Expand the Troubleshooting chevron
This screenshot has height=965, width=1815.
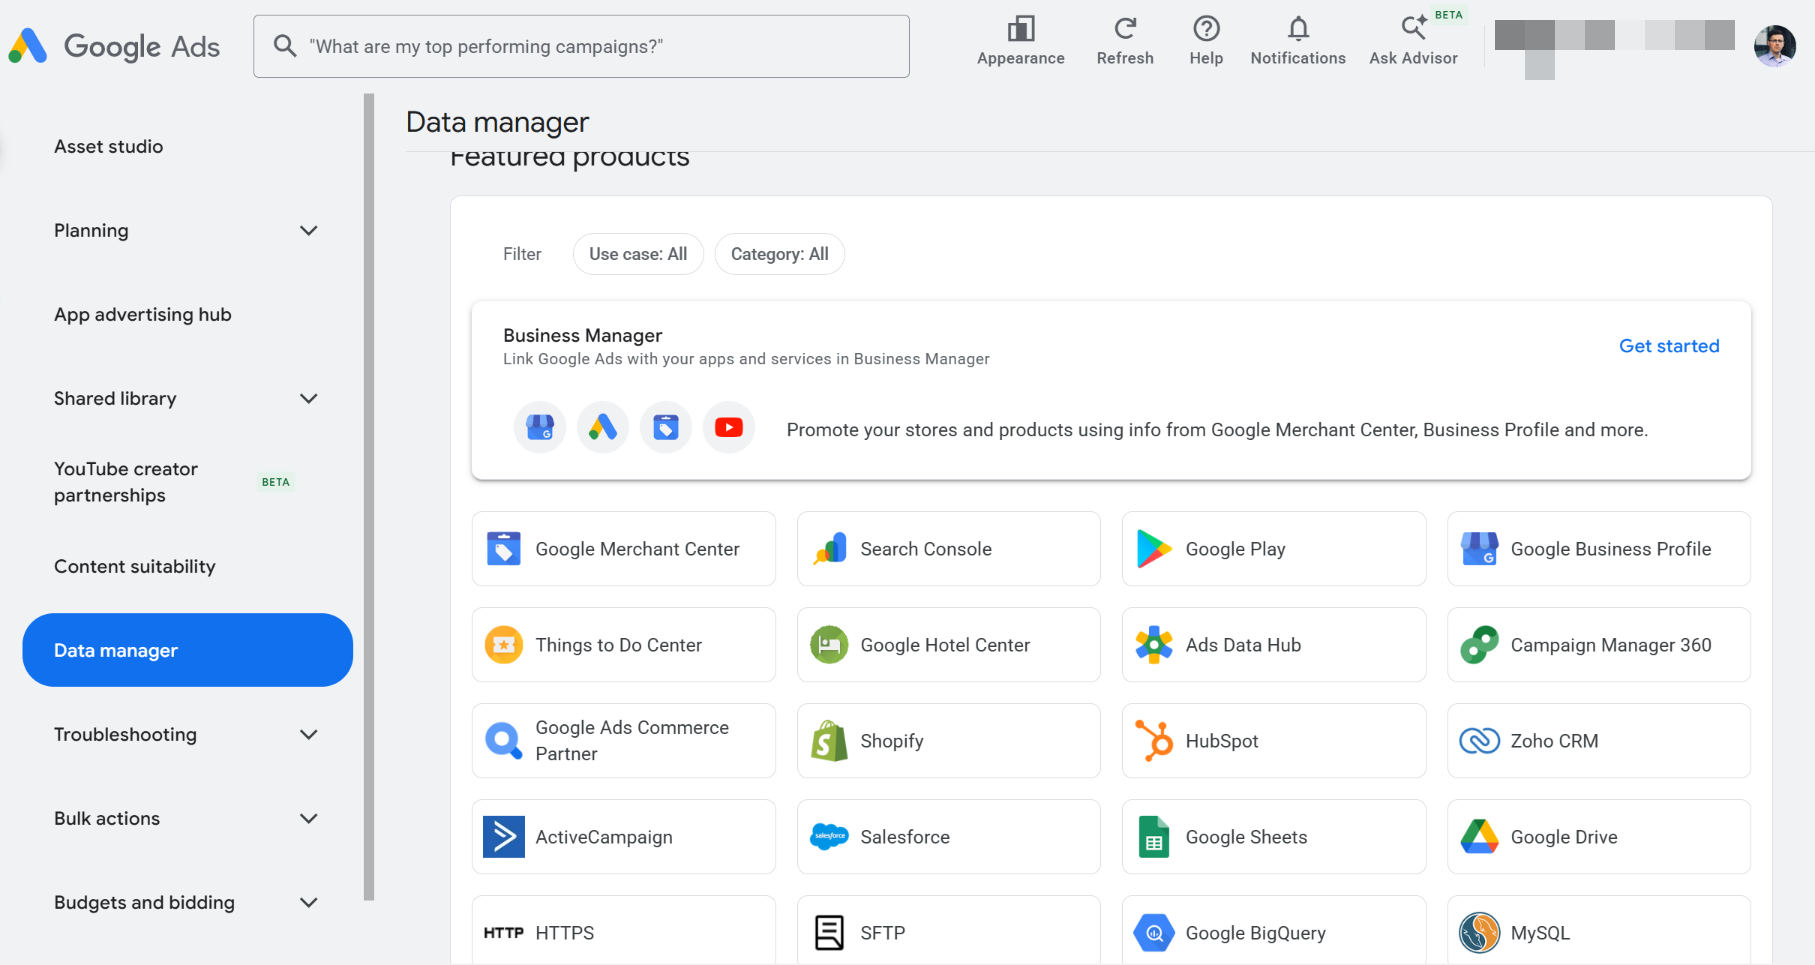coord(309,734)
